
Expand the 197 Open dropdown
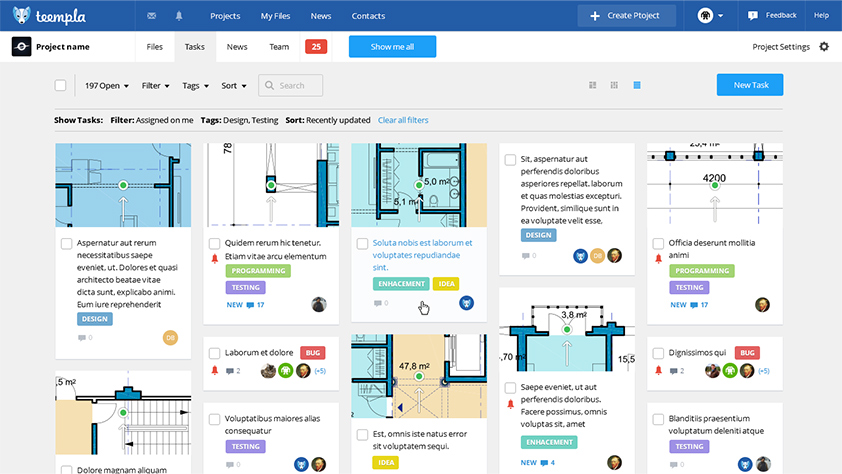point(106,86)
